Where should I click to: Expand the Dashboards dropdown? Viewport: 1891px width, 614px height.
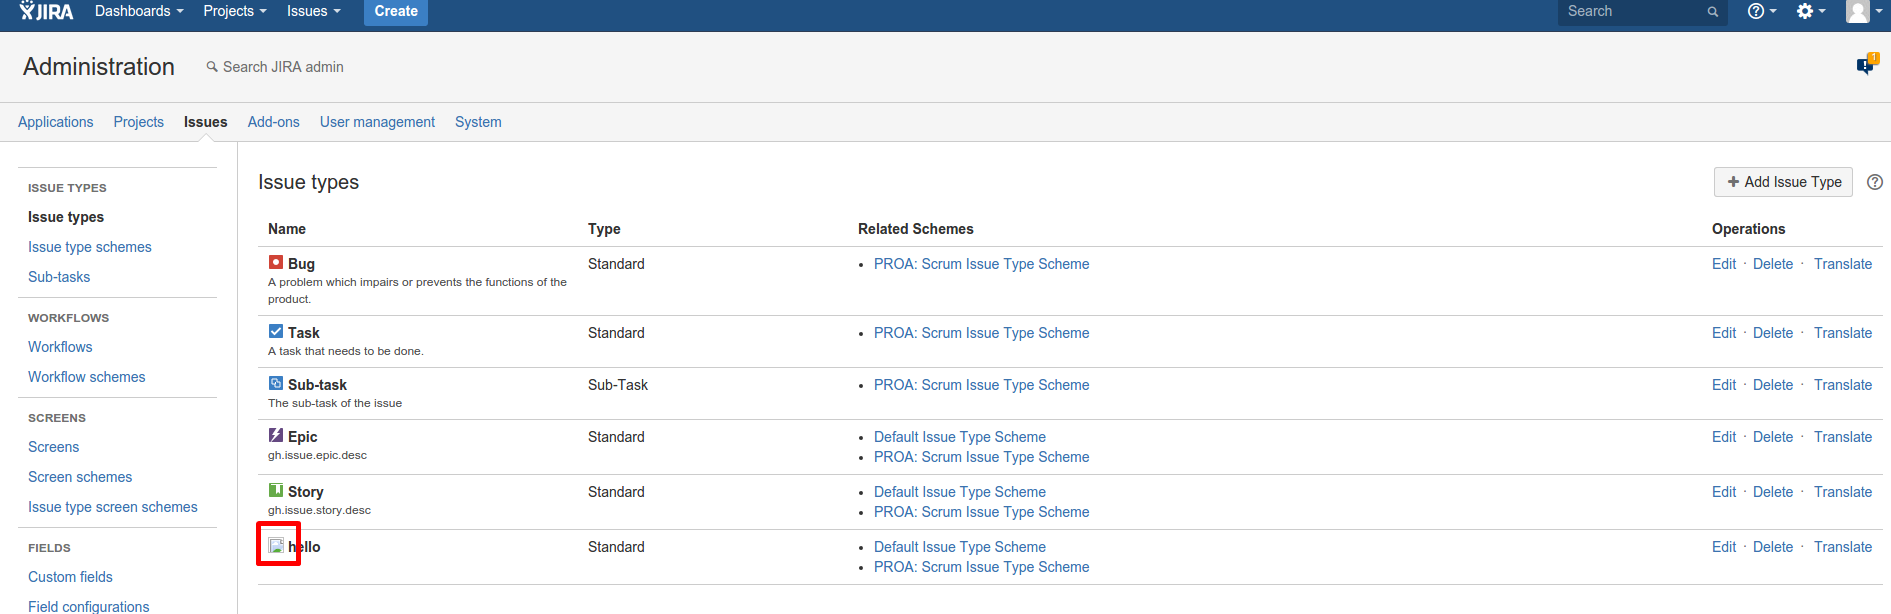139,11
